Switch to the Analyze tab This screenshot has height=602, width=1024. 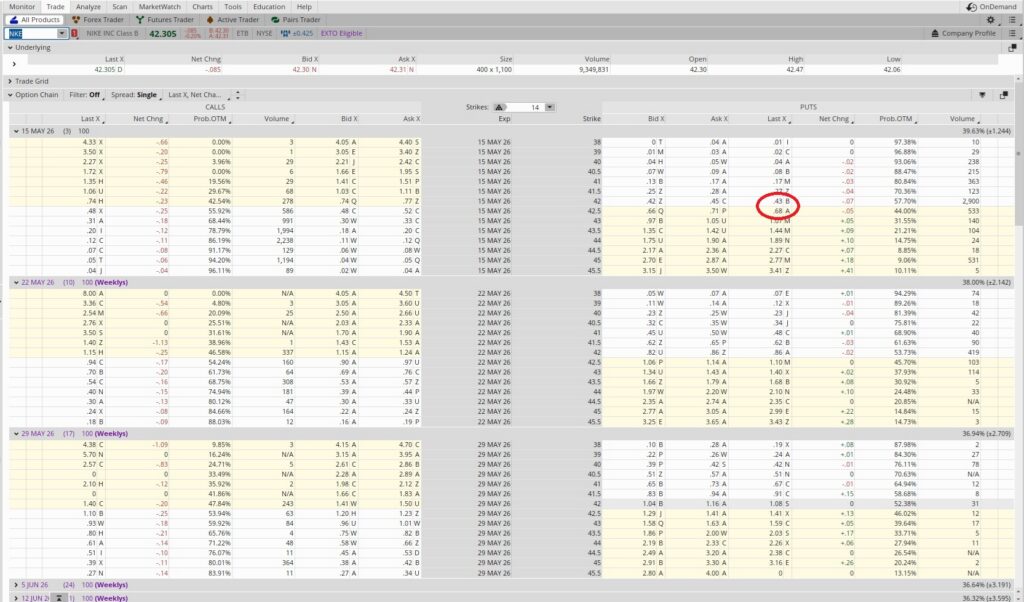pos(88,7)
